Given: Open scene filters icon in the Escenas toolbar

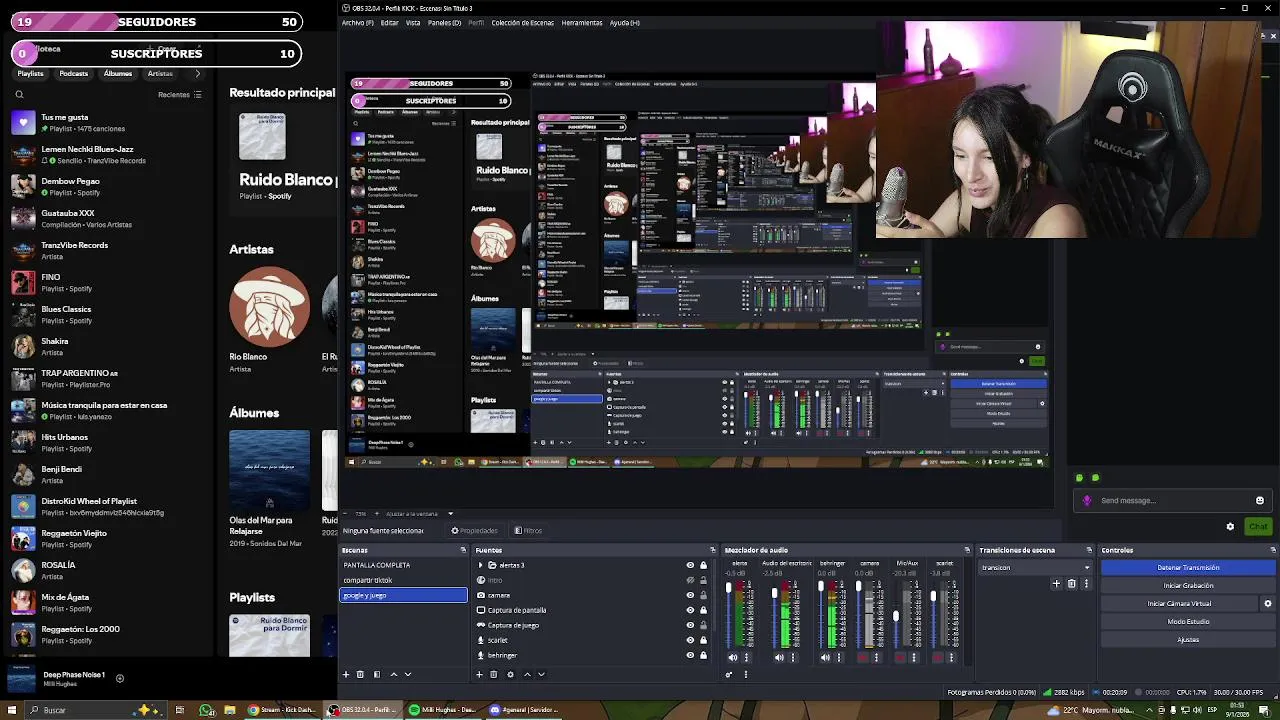Looking at the screenshot, I should click(x=377, y=674).
